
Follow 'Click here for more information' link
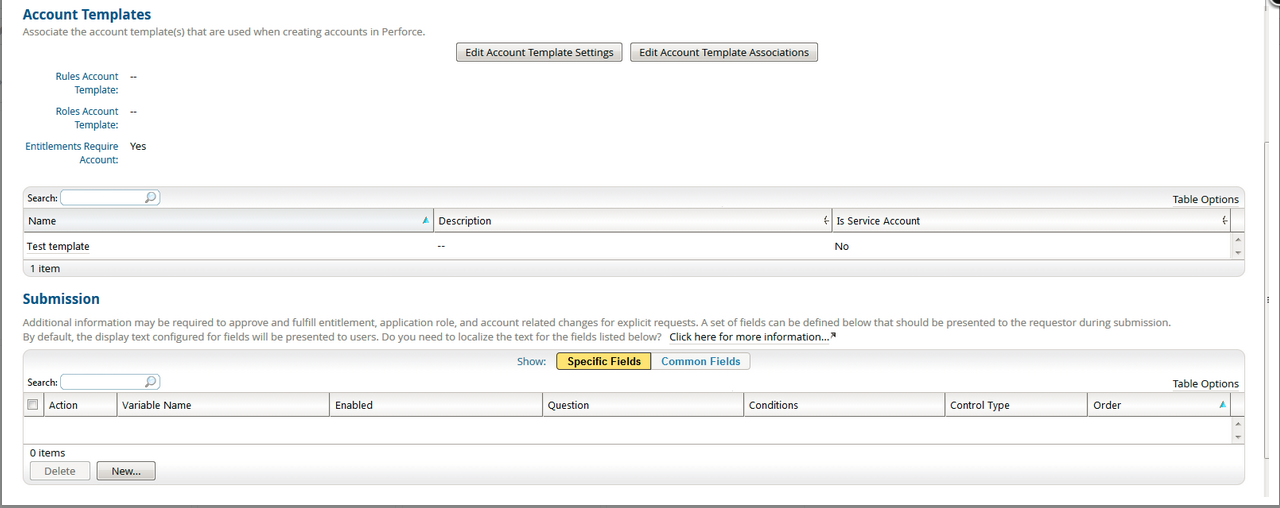tap(748, 337)
